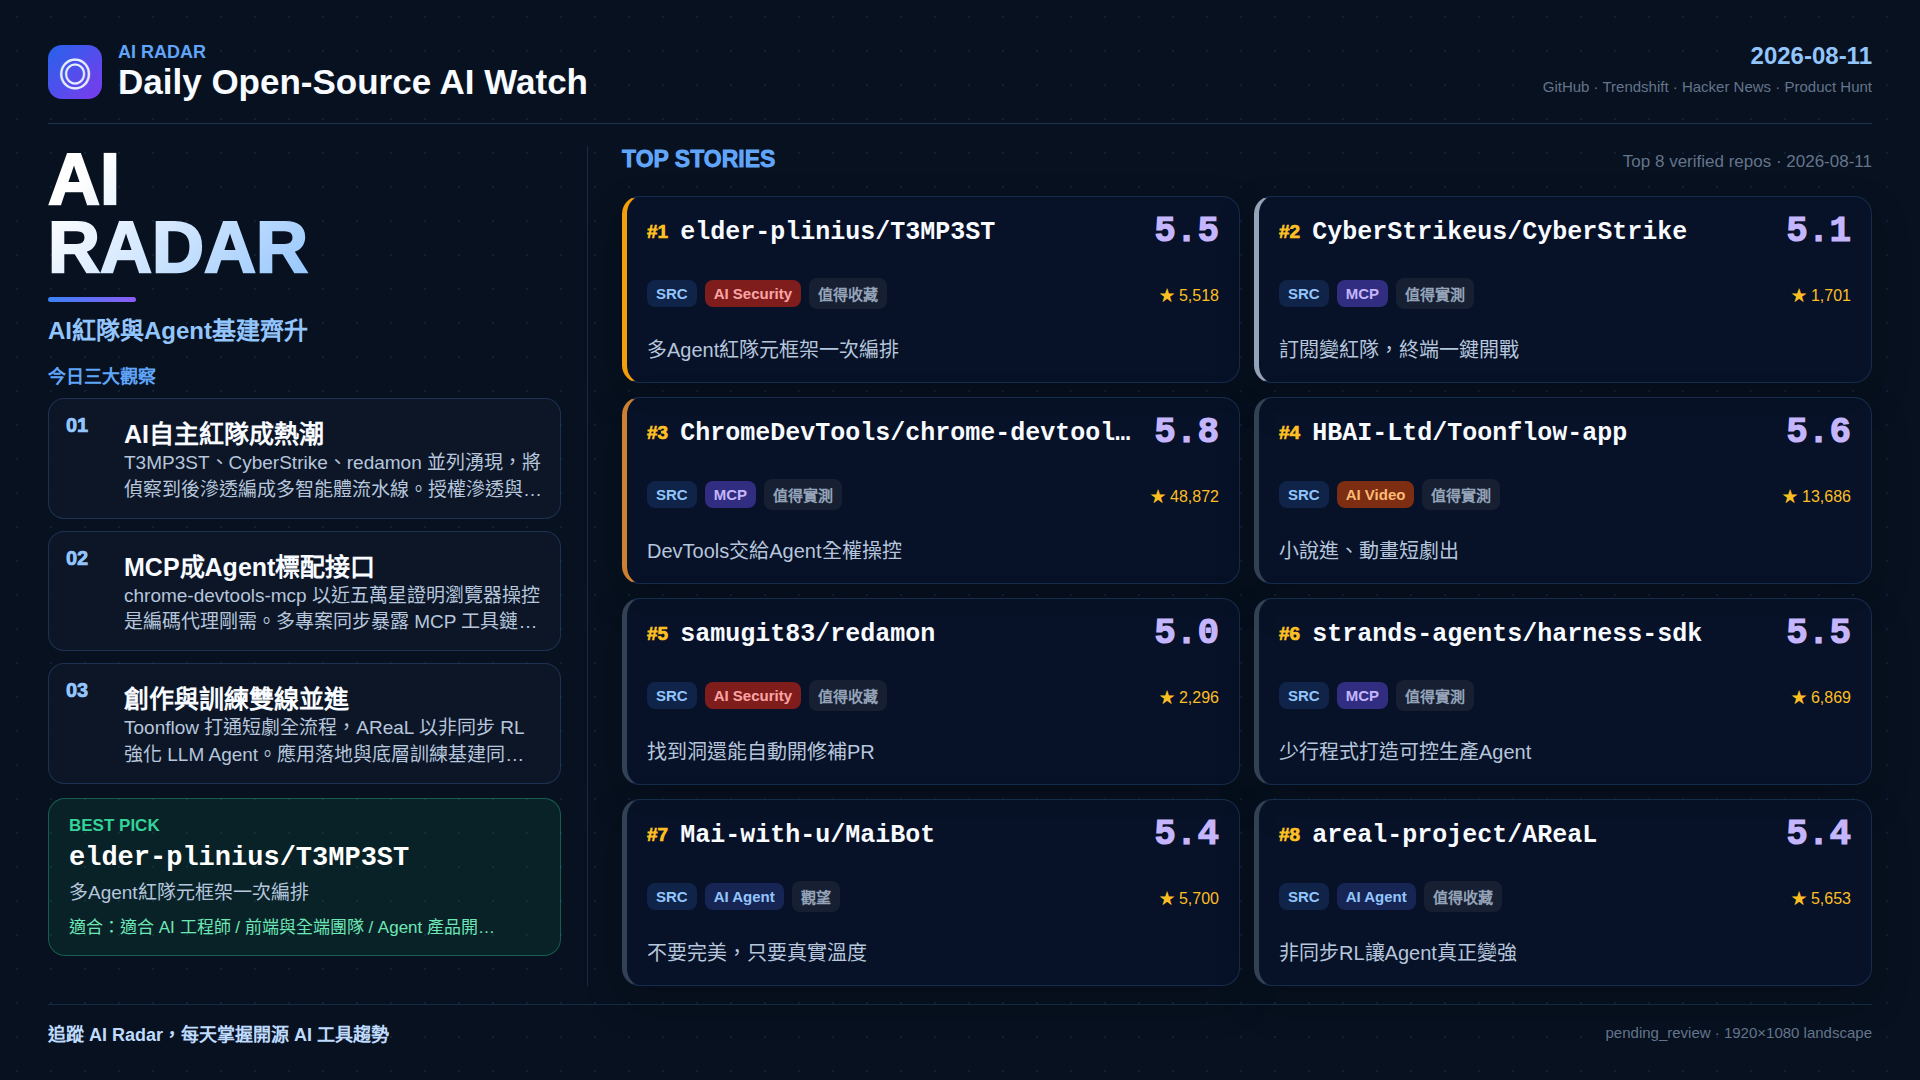Open the BEST PICK elder-plinius/T3MP3ST card
Image resolution: width=1920 pixels, height=1080 pixels.
pyautogui.click(x=304, y=877)
